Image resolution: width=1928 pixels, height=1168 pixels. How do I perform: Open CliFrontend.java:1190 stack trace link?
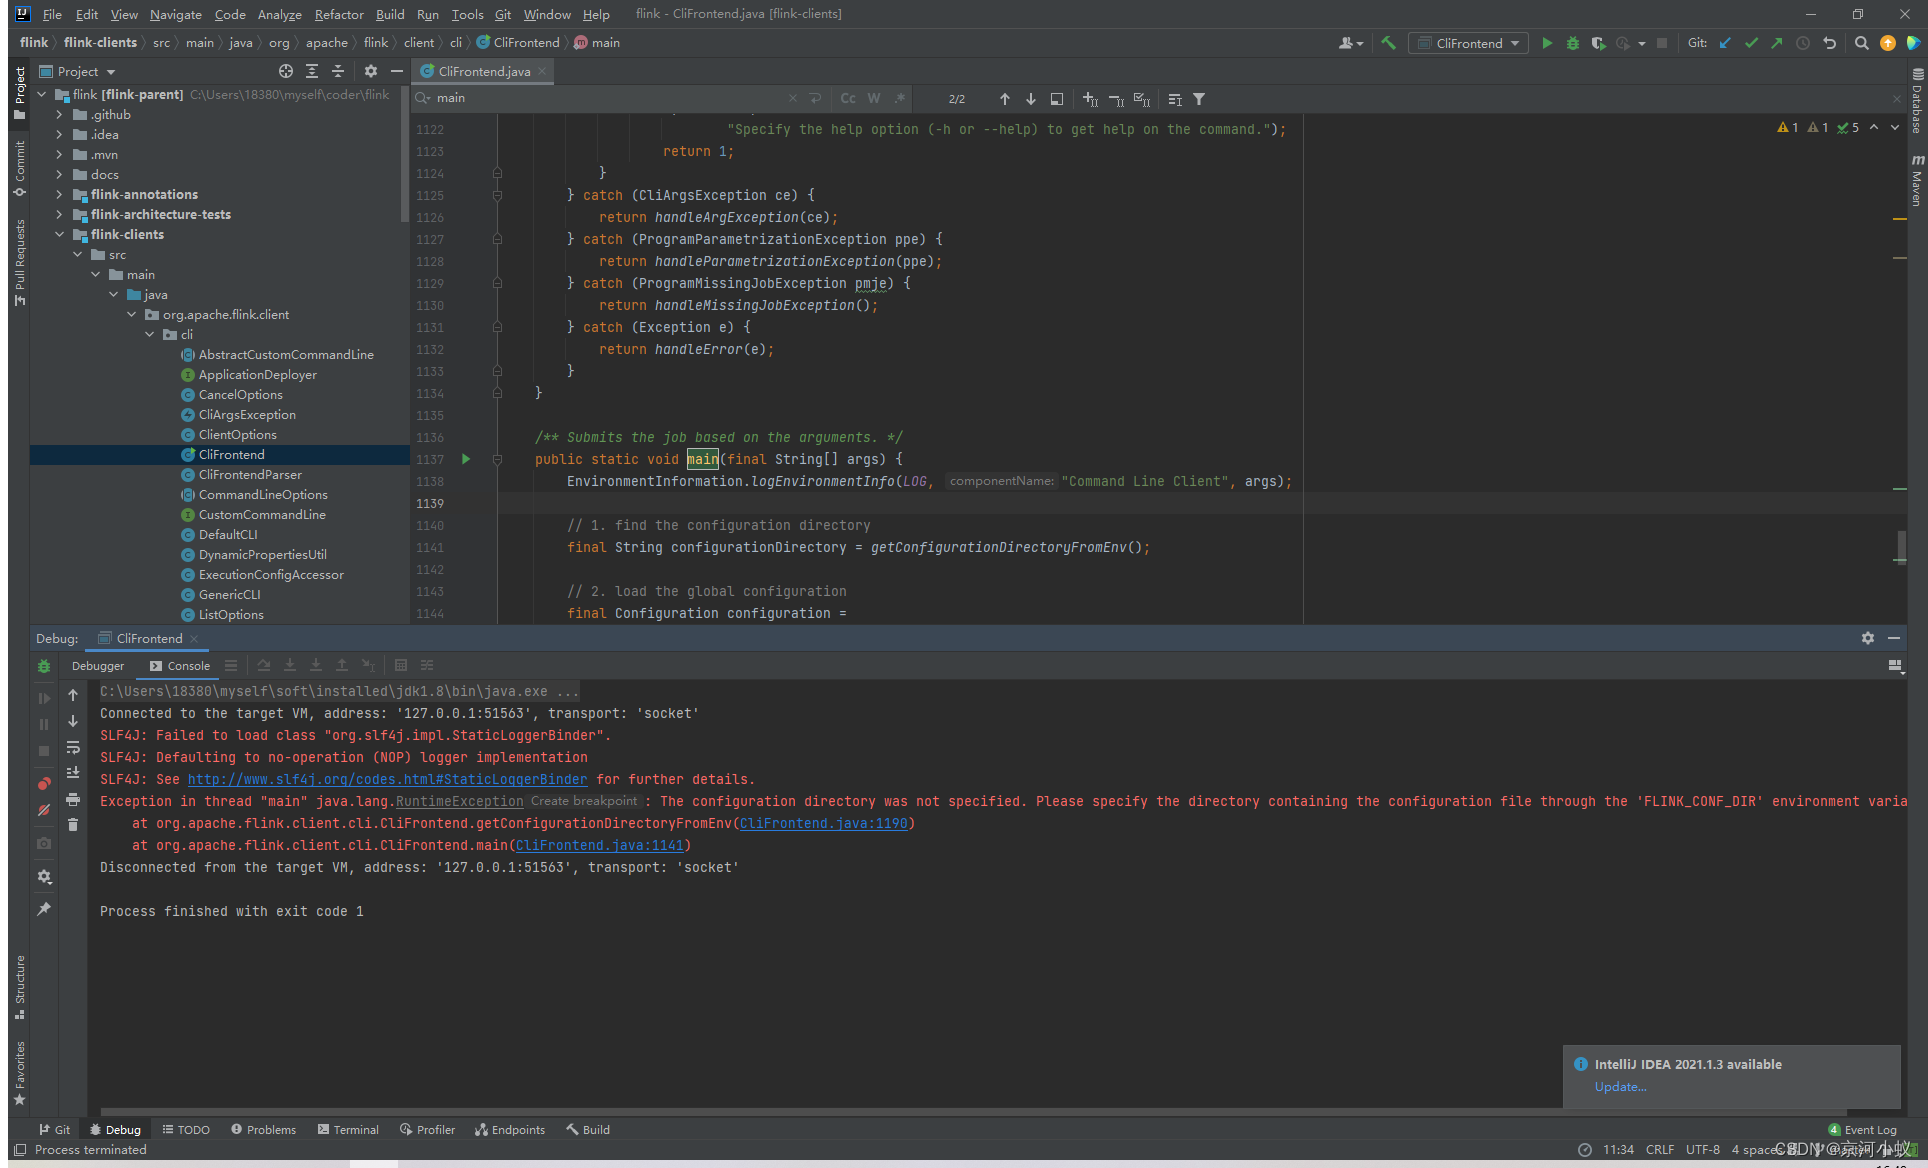824,823
